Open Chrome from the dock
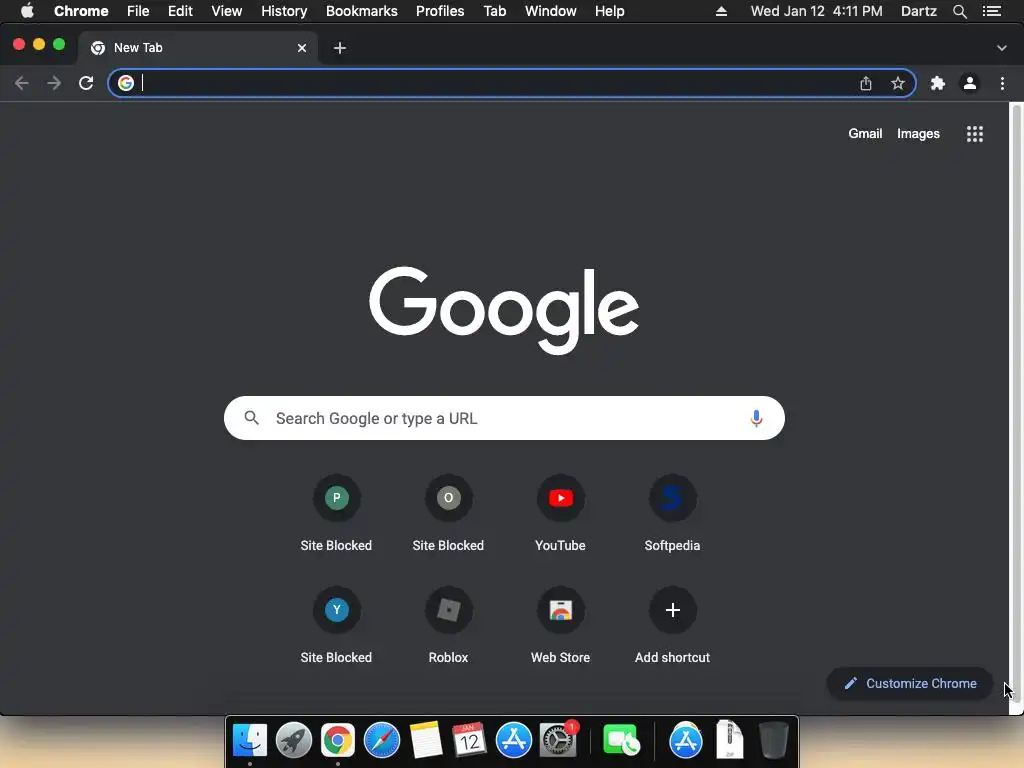The width and height of the screenshot is (1024, 768). coord(338,740)
